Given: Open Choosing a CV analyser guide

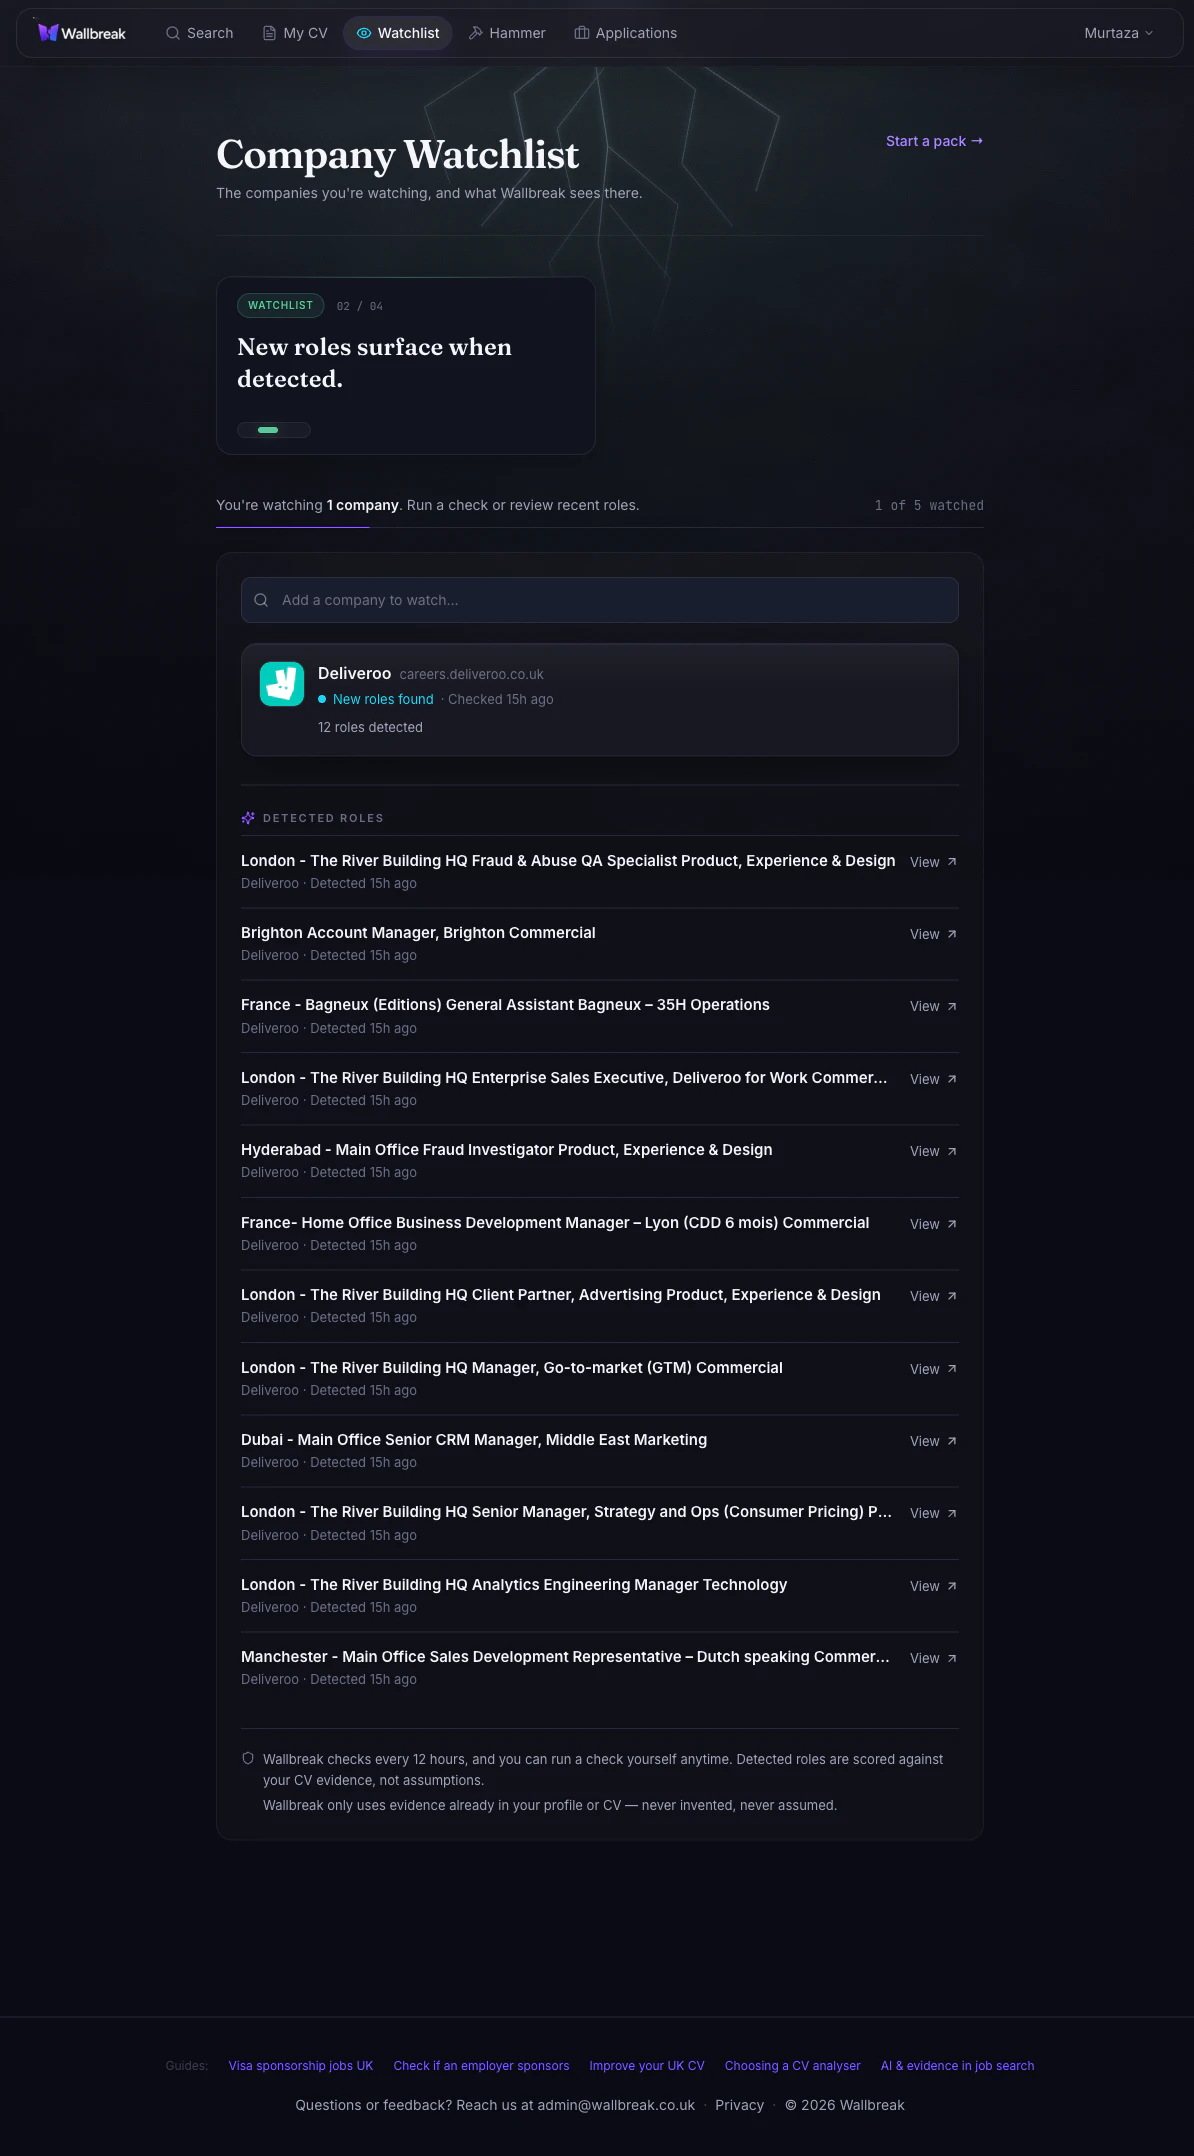Looking at the screenshot, I should [x=793, y=2065].
